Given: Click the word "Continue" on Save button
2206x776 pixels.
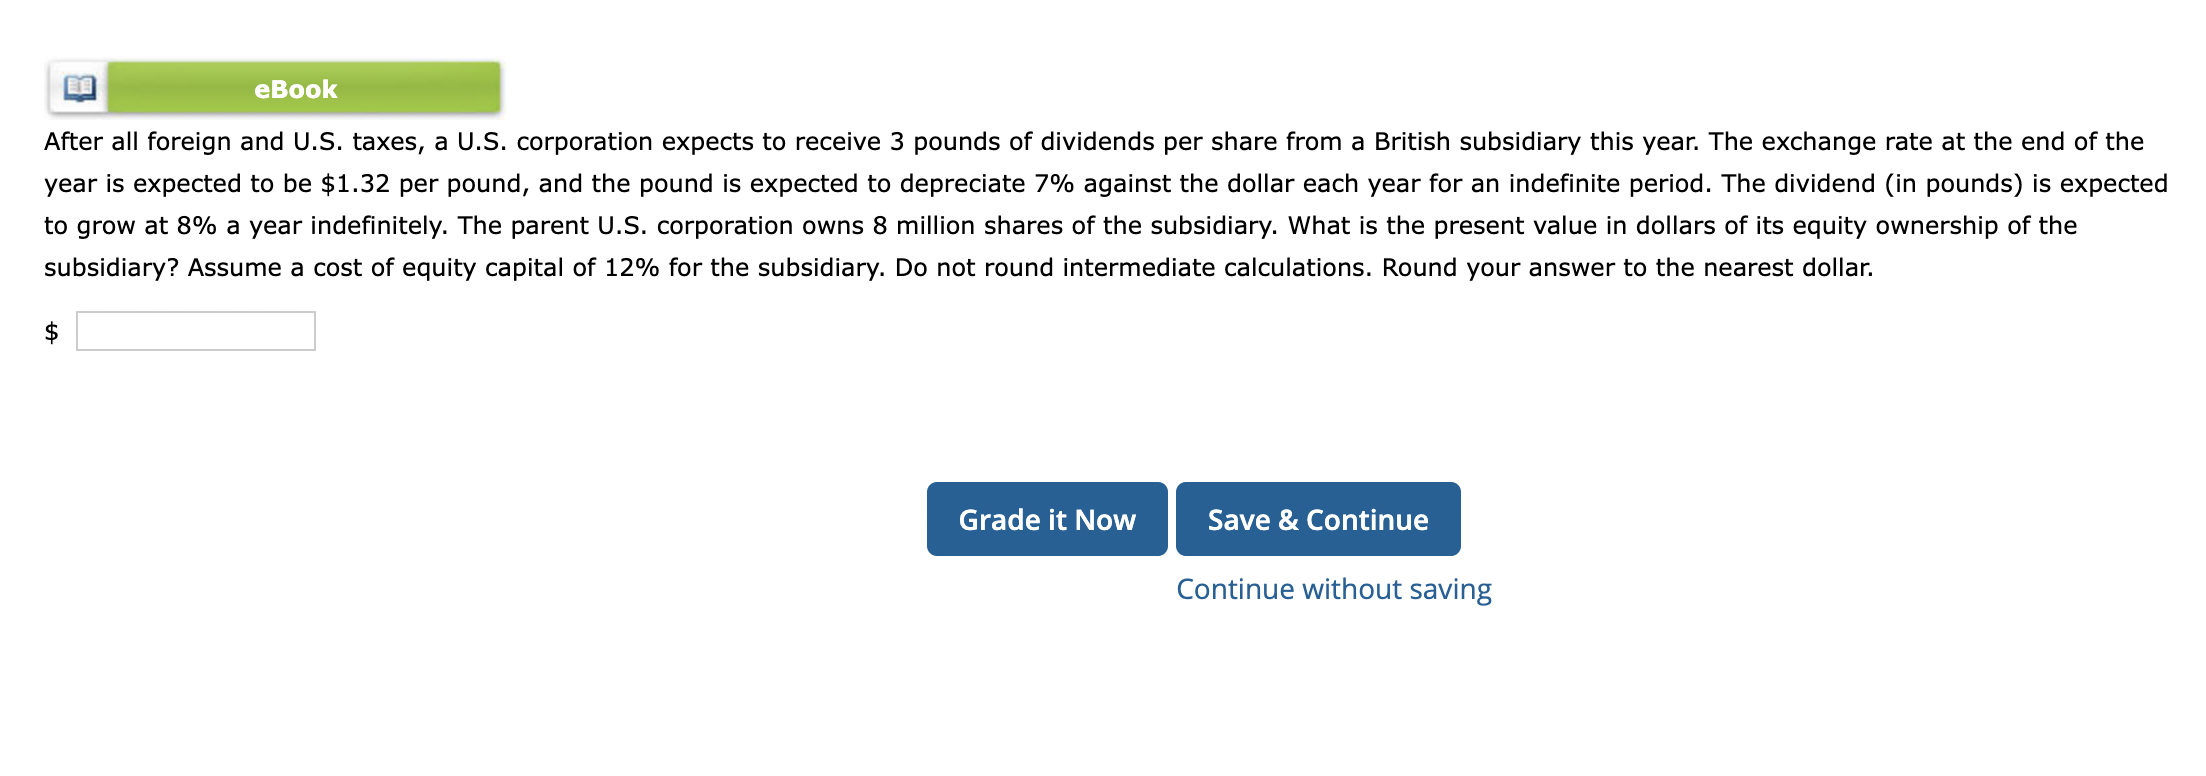Looking at the screenshot, I should click(x=1367, y=520).
